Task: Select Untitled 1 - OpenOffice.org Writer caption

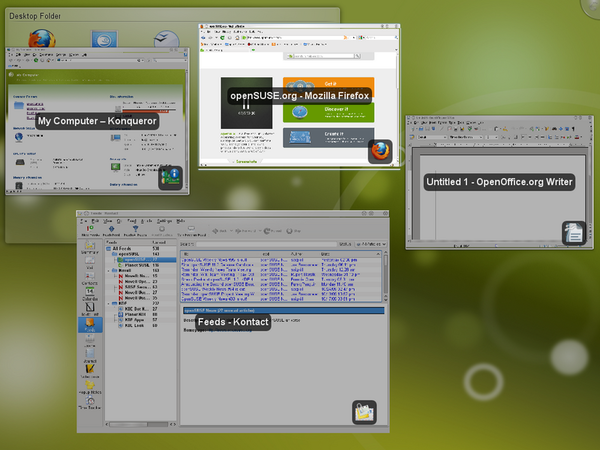Action: click(x=499, y=182)
